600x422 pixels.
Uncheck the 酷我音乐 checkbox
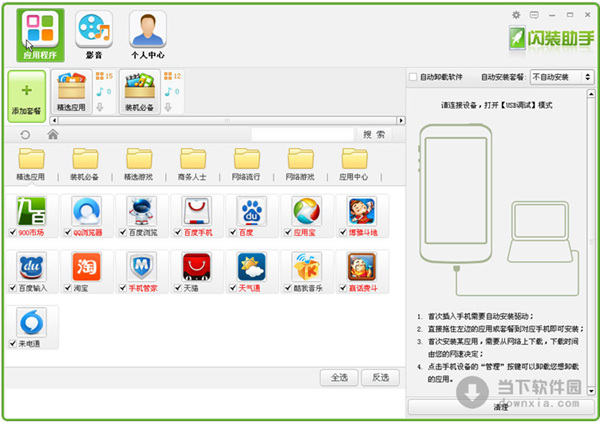288,288
